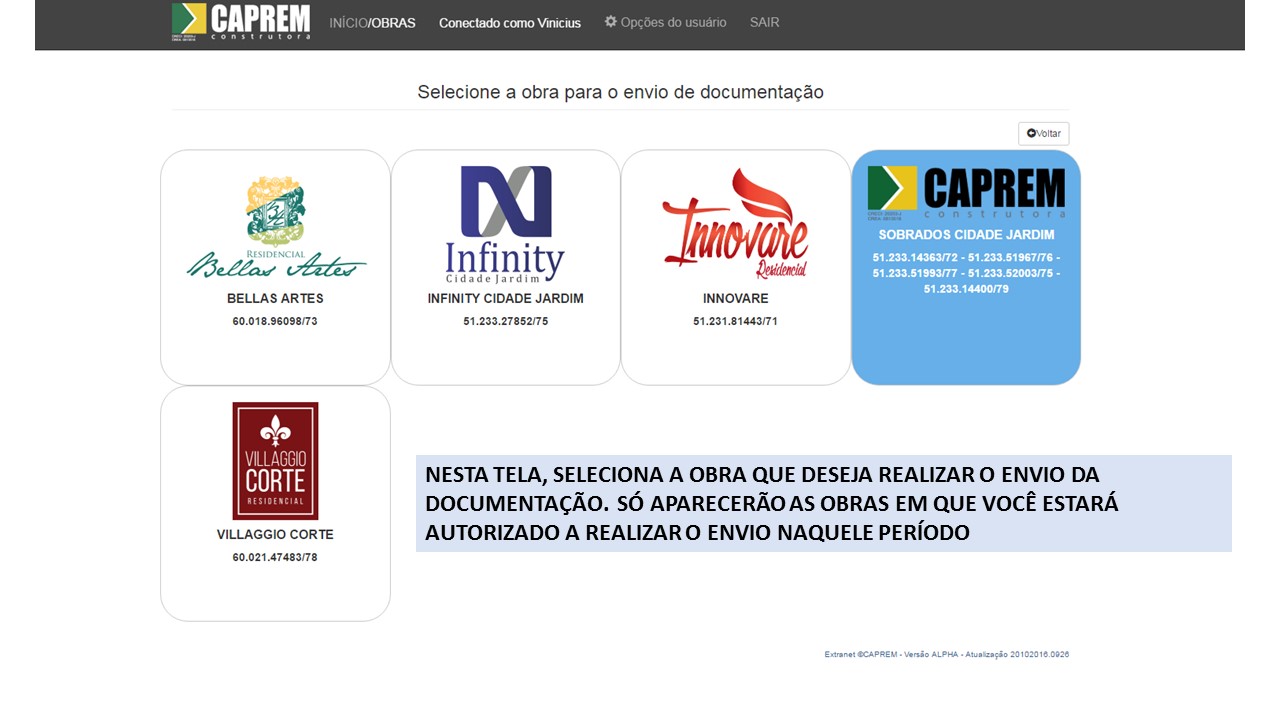The height and width of the screenshot is (720, 1280).
Task: Choose the Innovare Residencial logo
Action: click(735, 224)
